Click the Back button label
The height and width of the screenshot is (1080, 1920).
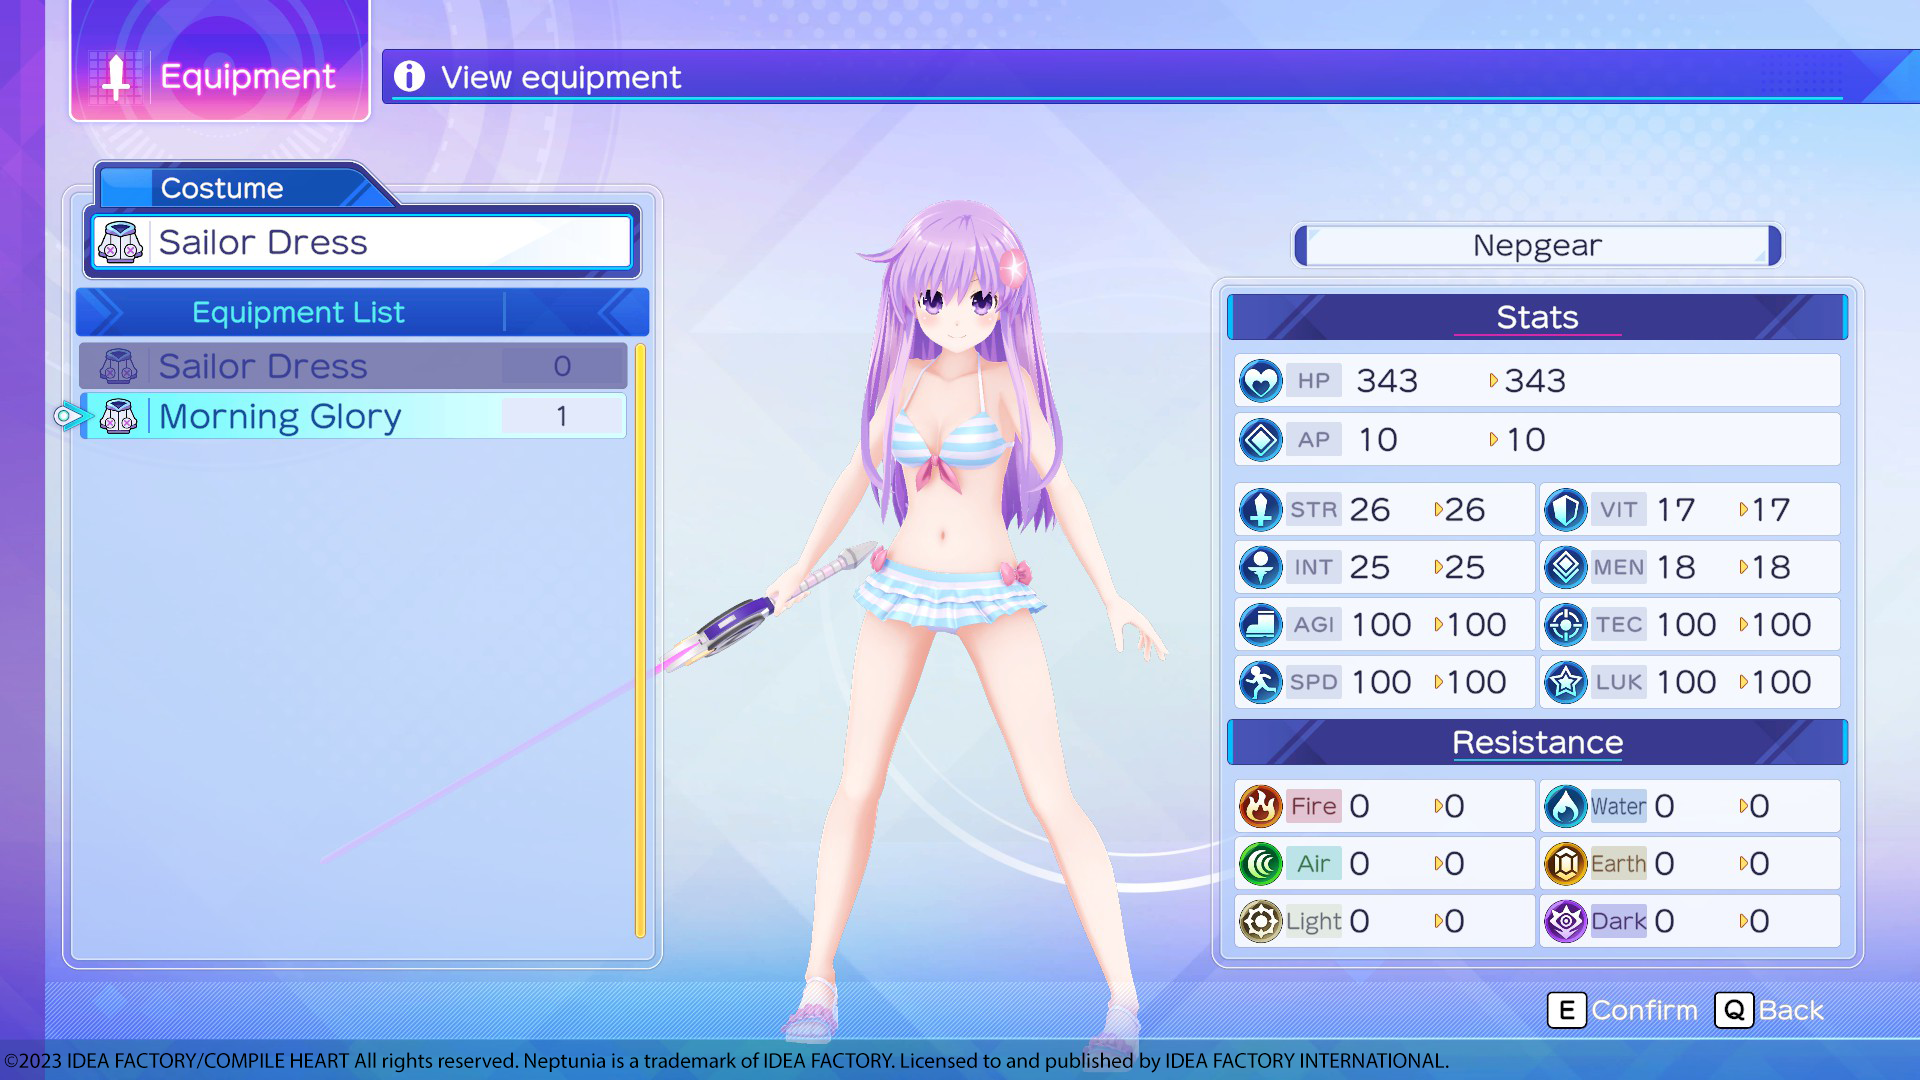1791,1011
